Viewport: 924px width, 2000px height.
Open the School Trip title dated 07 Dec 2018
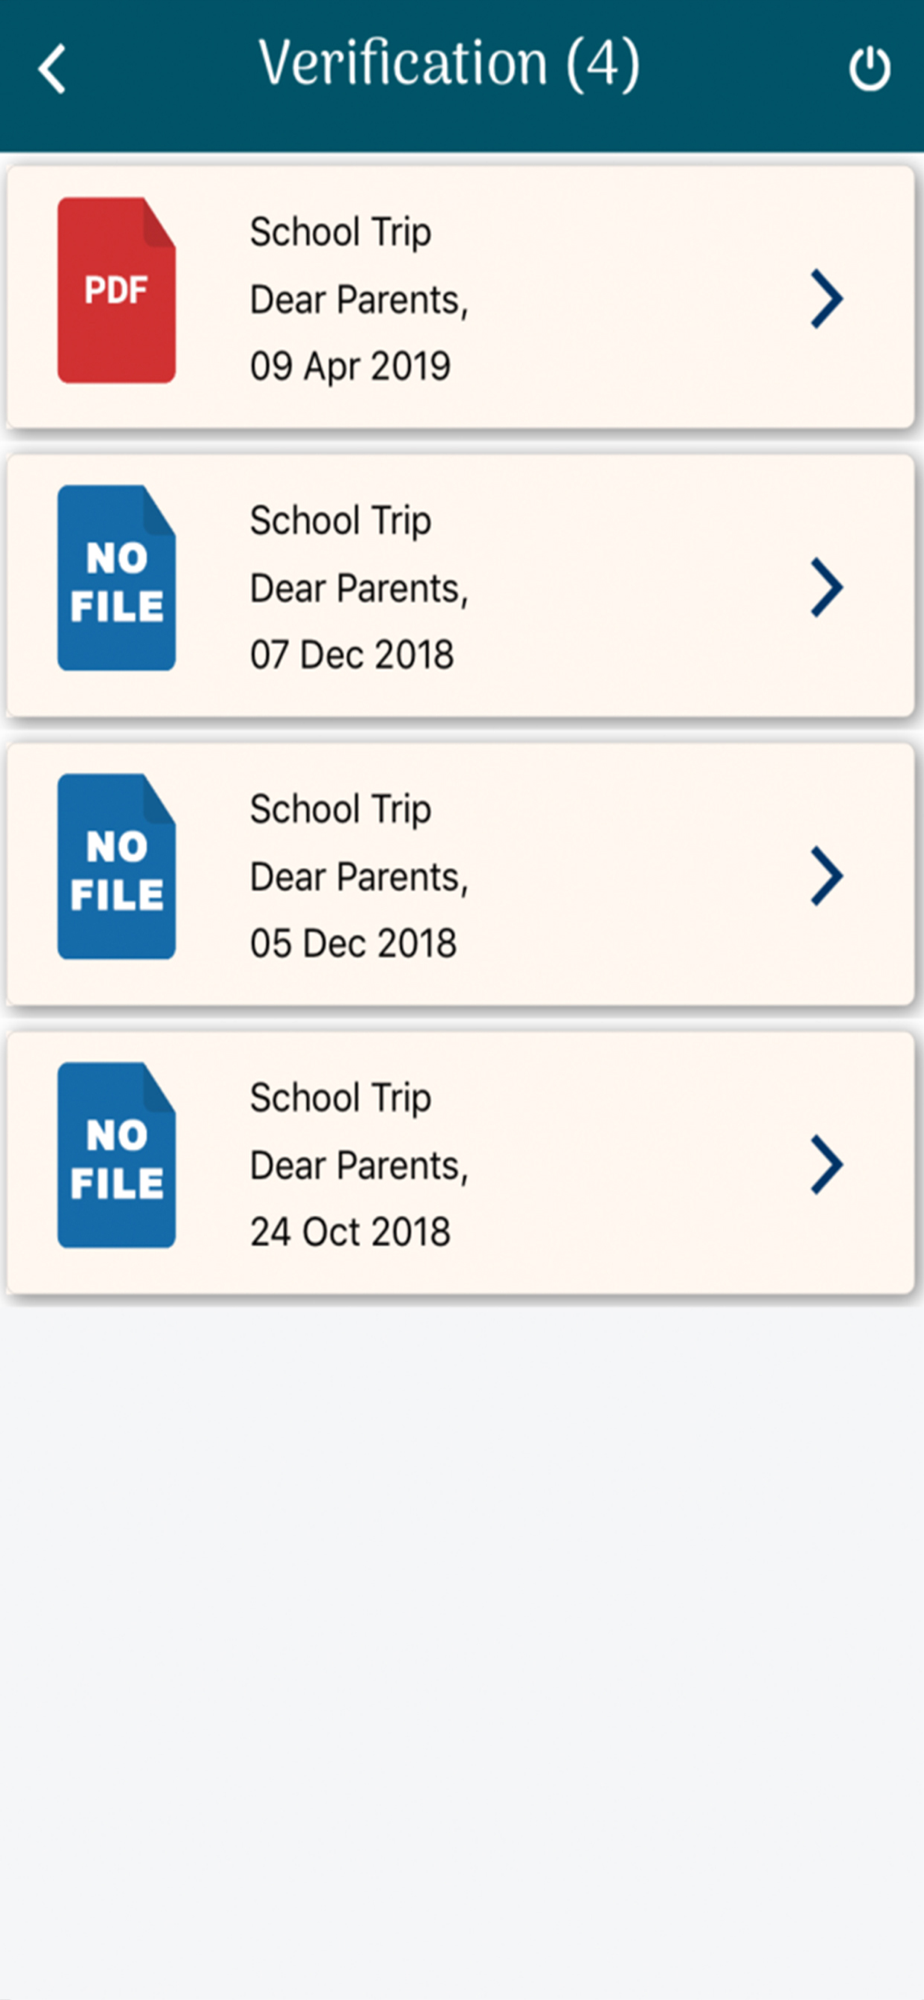coord(341,521)
